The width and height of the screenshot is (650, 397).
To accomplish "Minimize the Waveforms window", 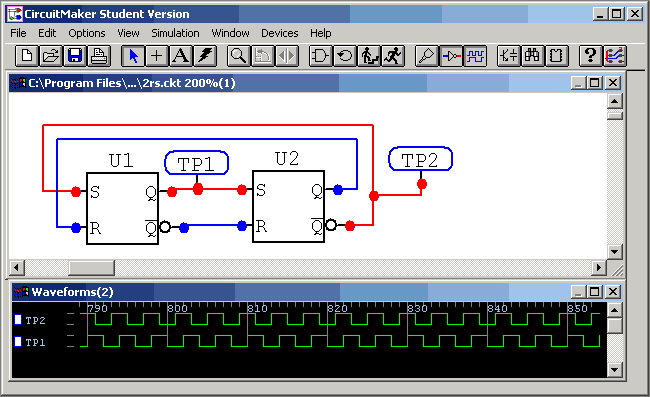I will tap(578, 292).
